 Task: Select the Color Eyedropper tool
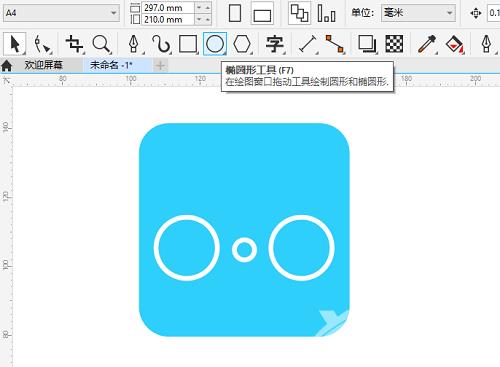pos(427,44)
